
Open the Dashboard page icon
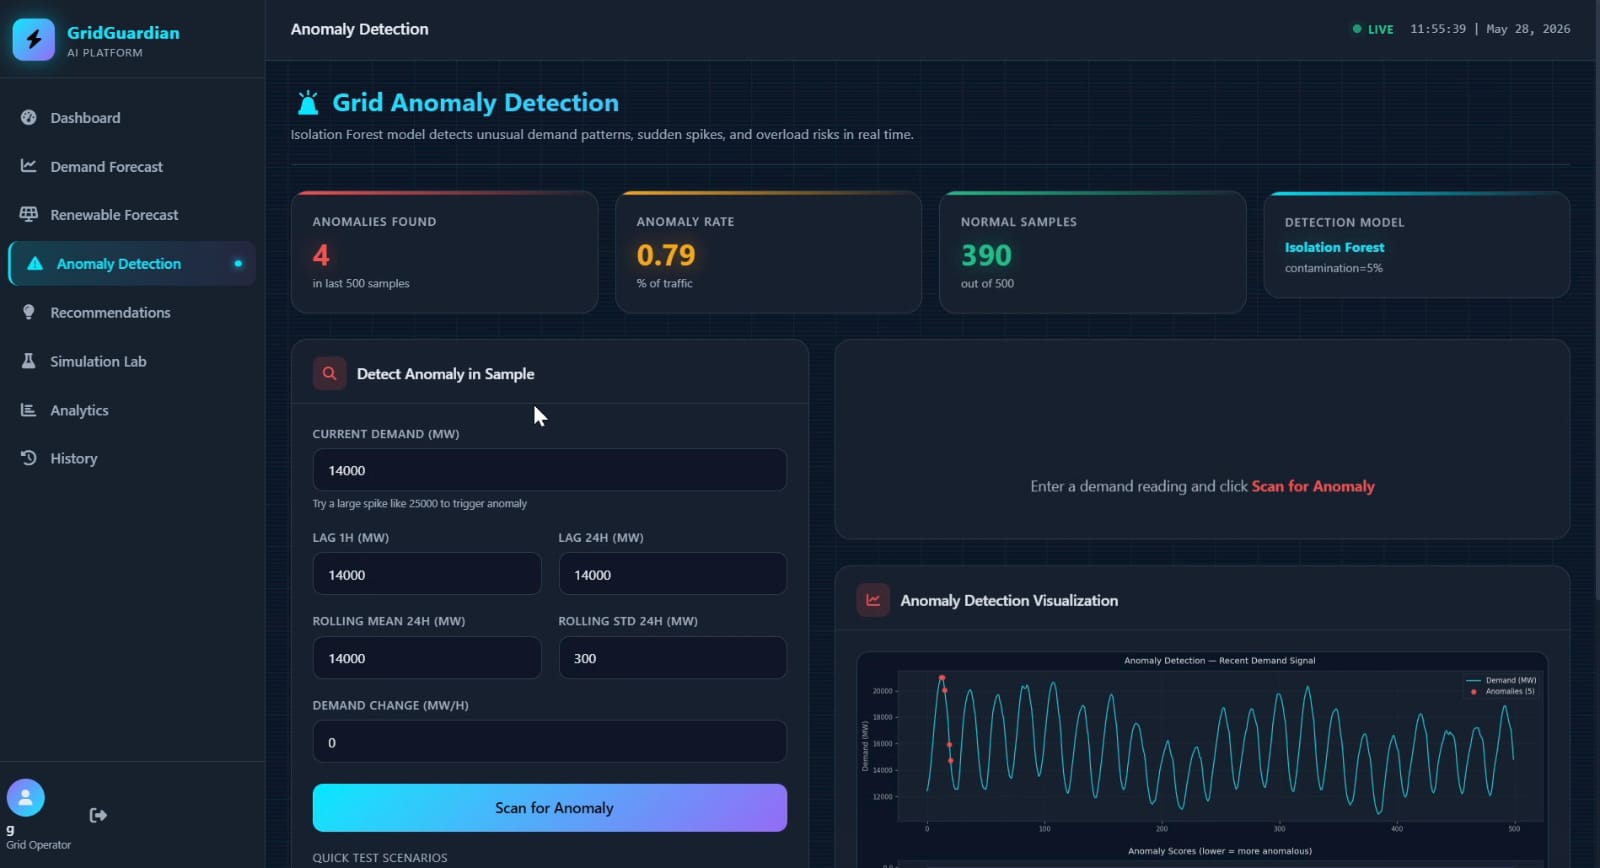(x=29, y=117)
